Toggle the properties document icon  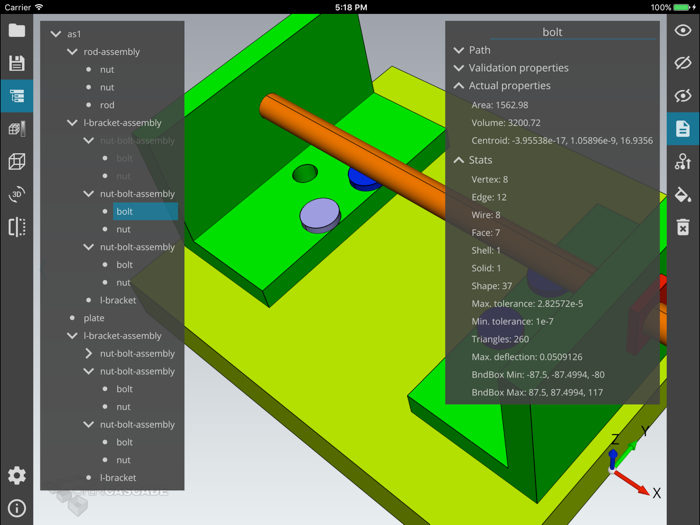pyautogui.click(x=683, y=129)
